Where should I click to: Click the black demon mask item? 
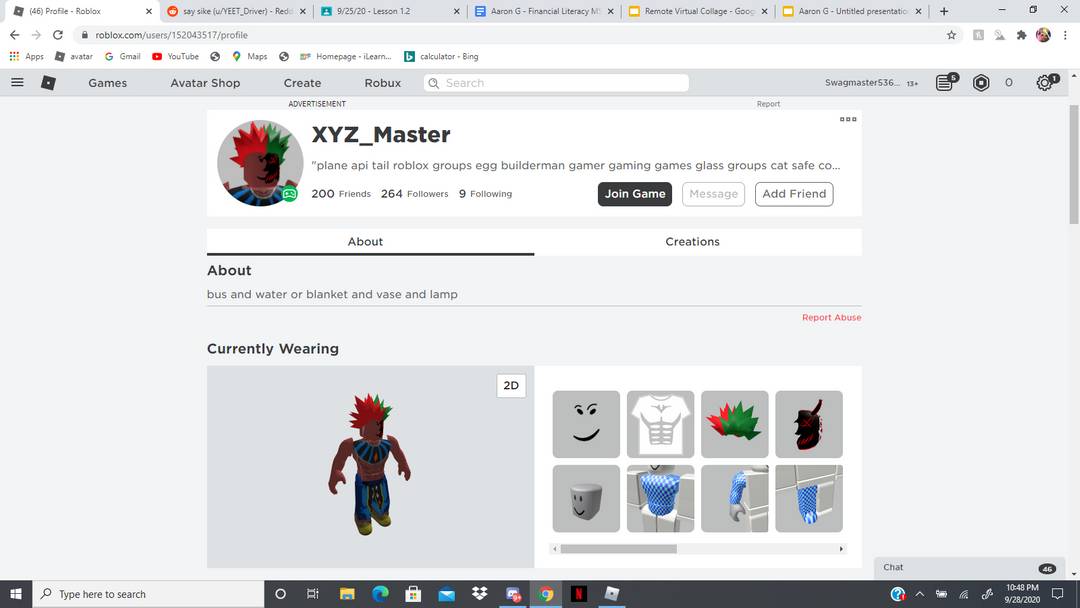point(808,424)
